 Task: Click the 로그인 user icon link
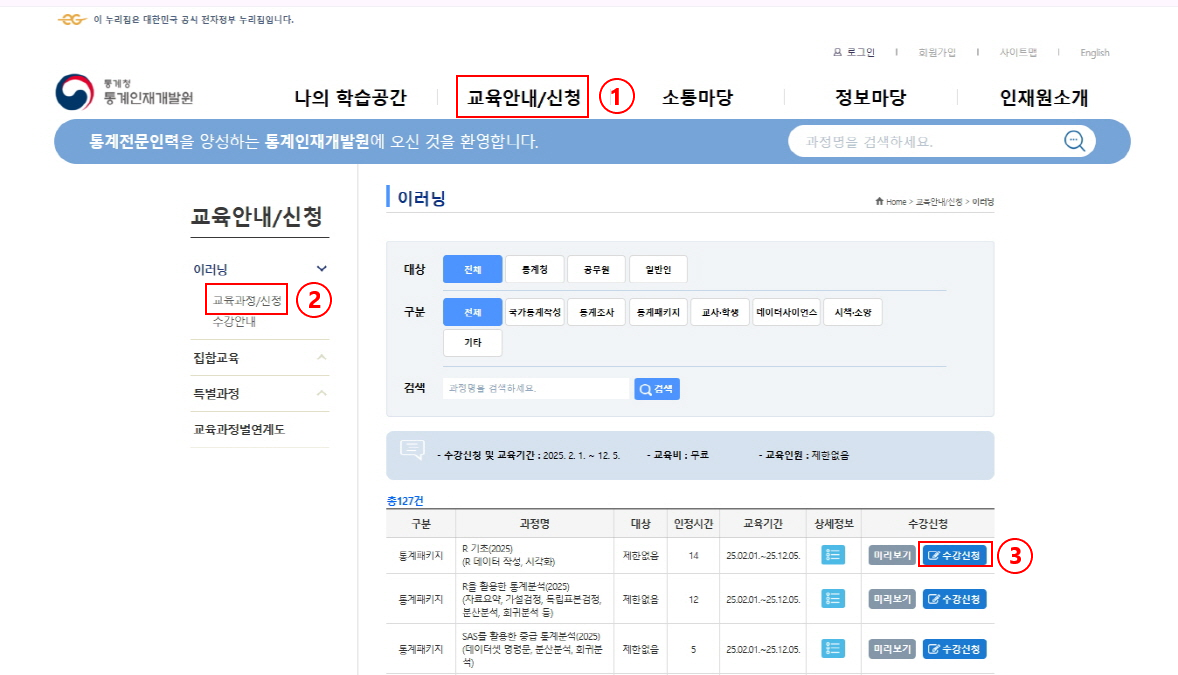tap(853, 53)
